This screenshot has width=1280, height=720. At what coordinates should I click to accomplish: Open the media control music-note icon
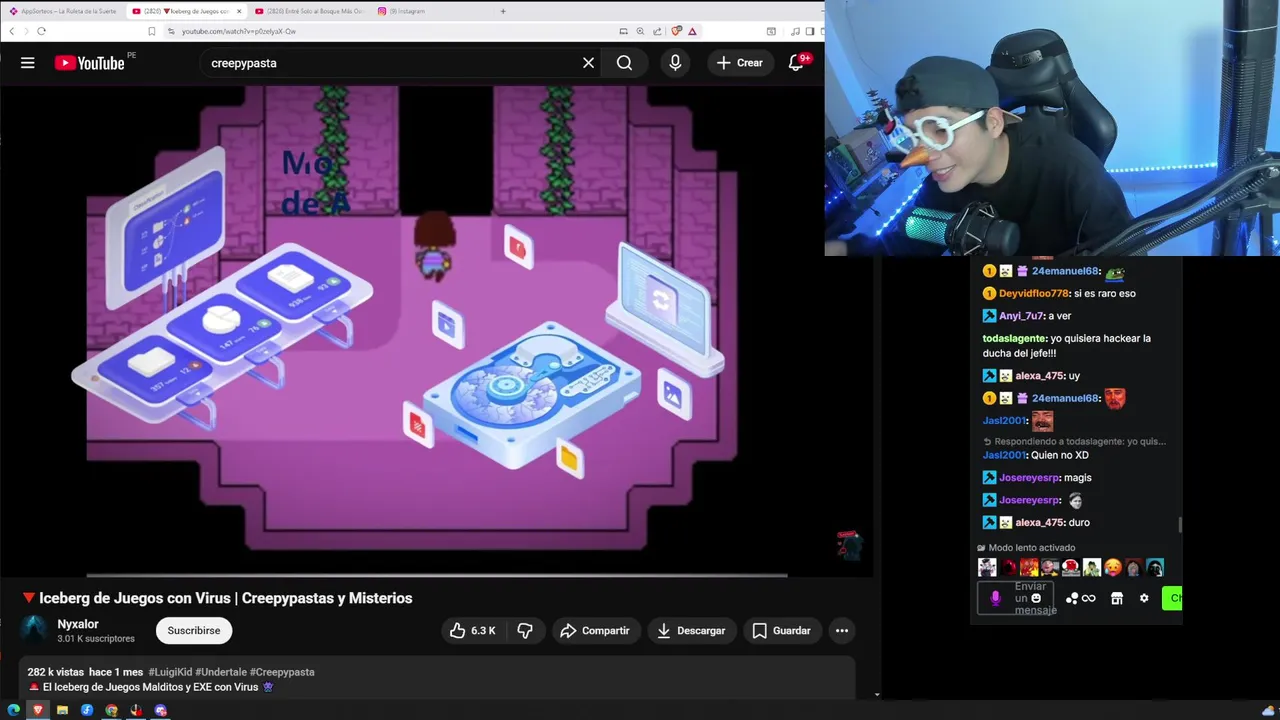coord(795,31)
